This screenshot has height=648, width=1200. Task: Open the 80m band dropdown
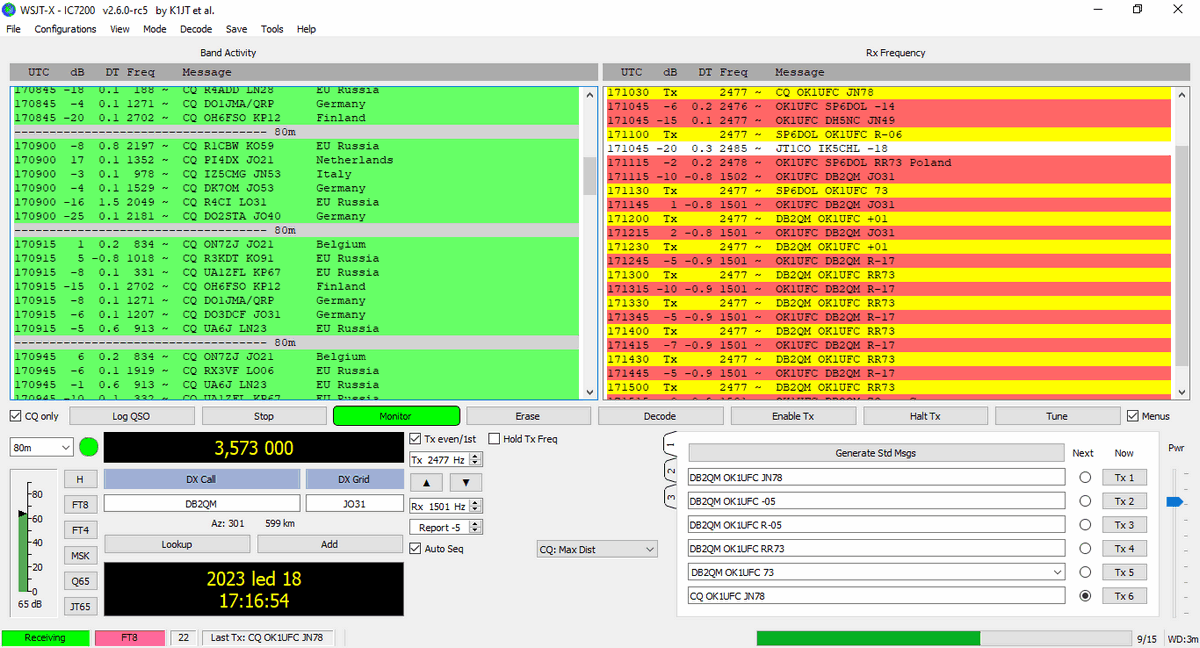41,447
